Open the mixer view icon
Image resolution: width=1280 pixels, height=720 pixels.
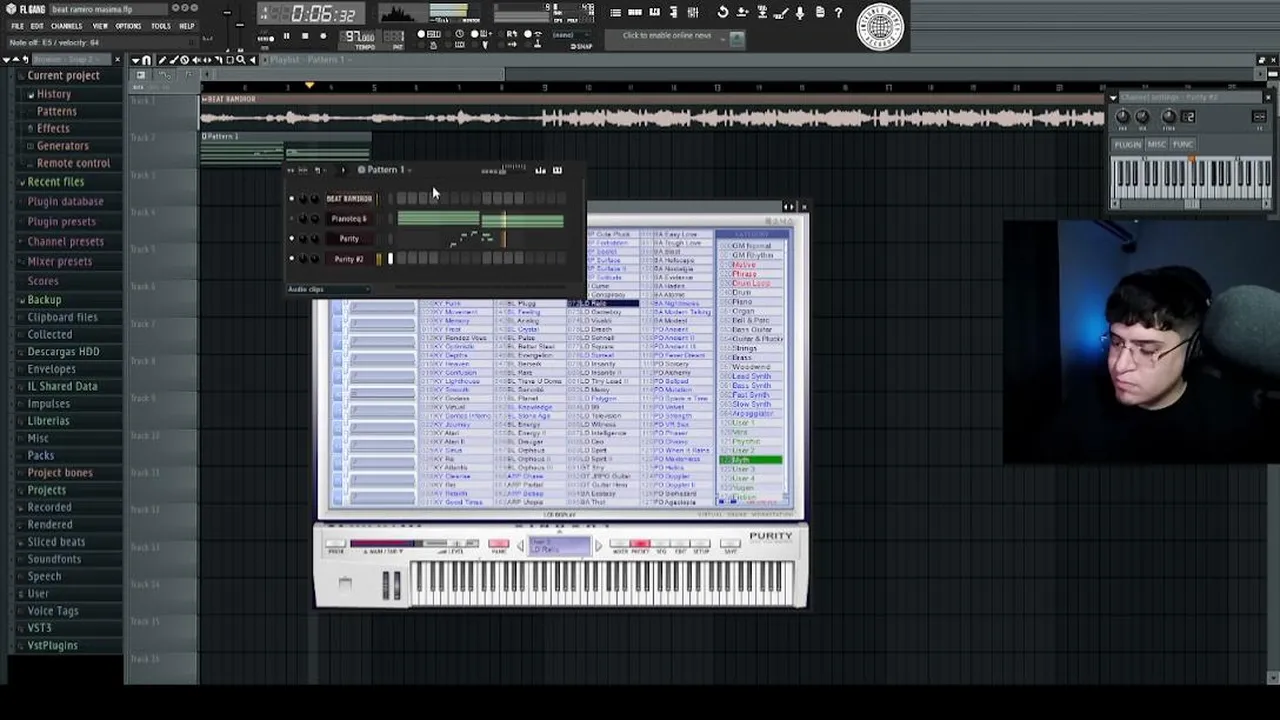click(694, 13)
